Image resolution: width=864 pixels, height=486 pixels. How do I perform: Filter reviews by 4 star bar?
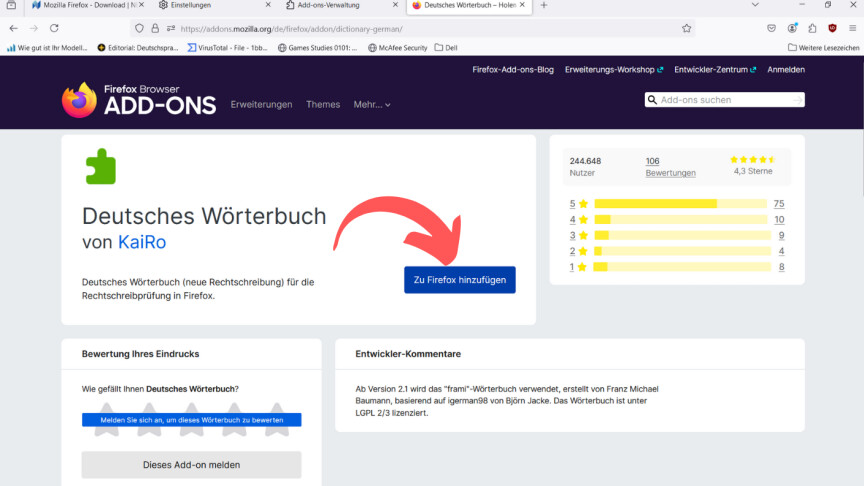pyautogui.click(x=681, y=219)
